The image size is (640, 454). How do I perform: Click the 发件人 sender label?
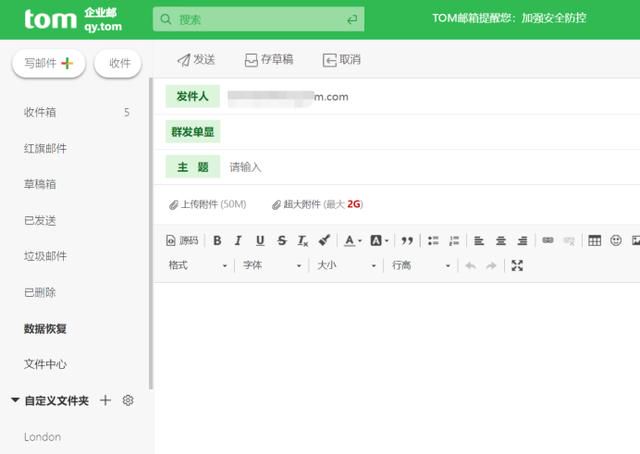(193, 96)
